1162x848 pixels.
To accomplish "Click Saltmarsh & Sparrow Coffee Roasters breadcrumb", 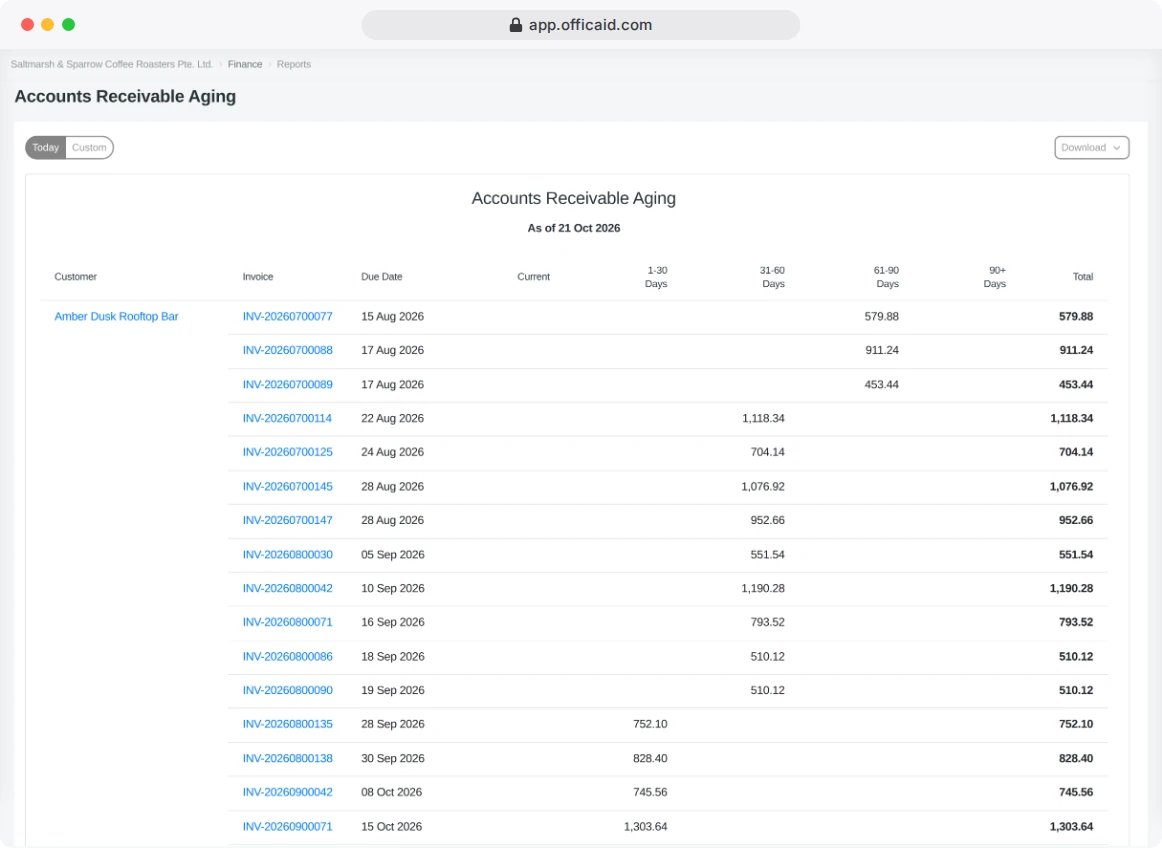I will pos(111,64).
